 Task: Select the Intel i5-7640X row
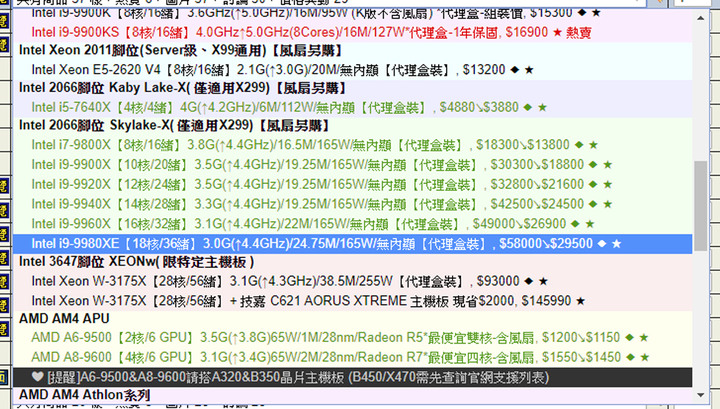click(x=352, y=107)
